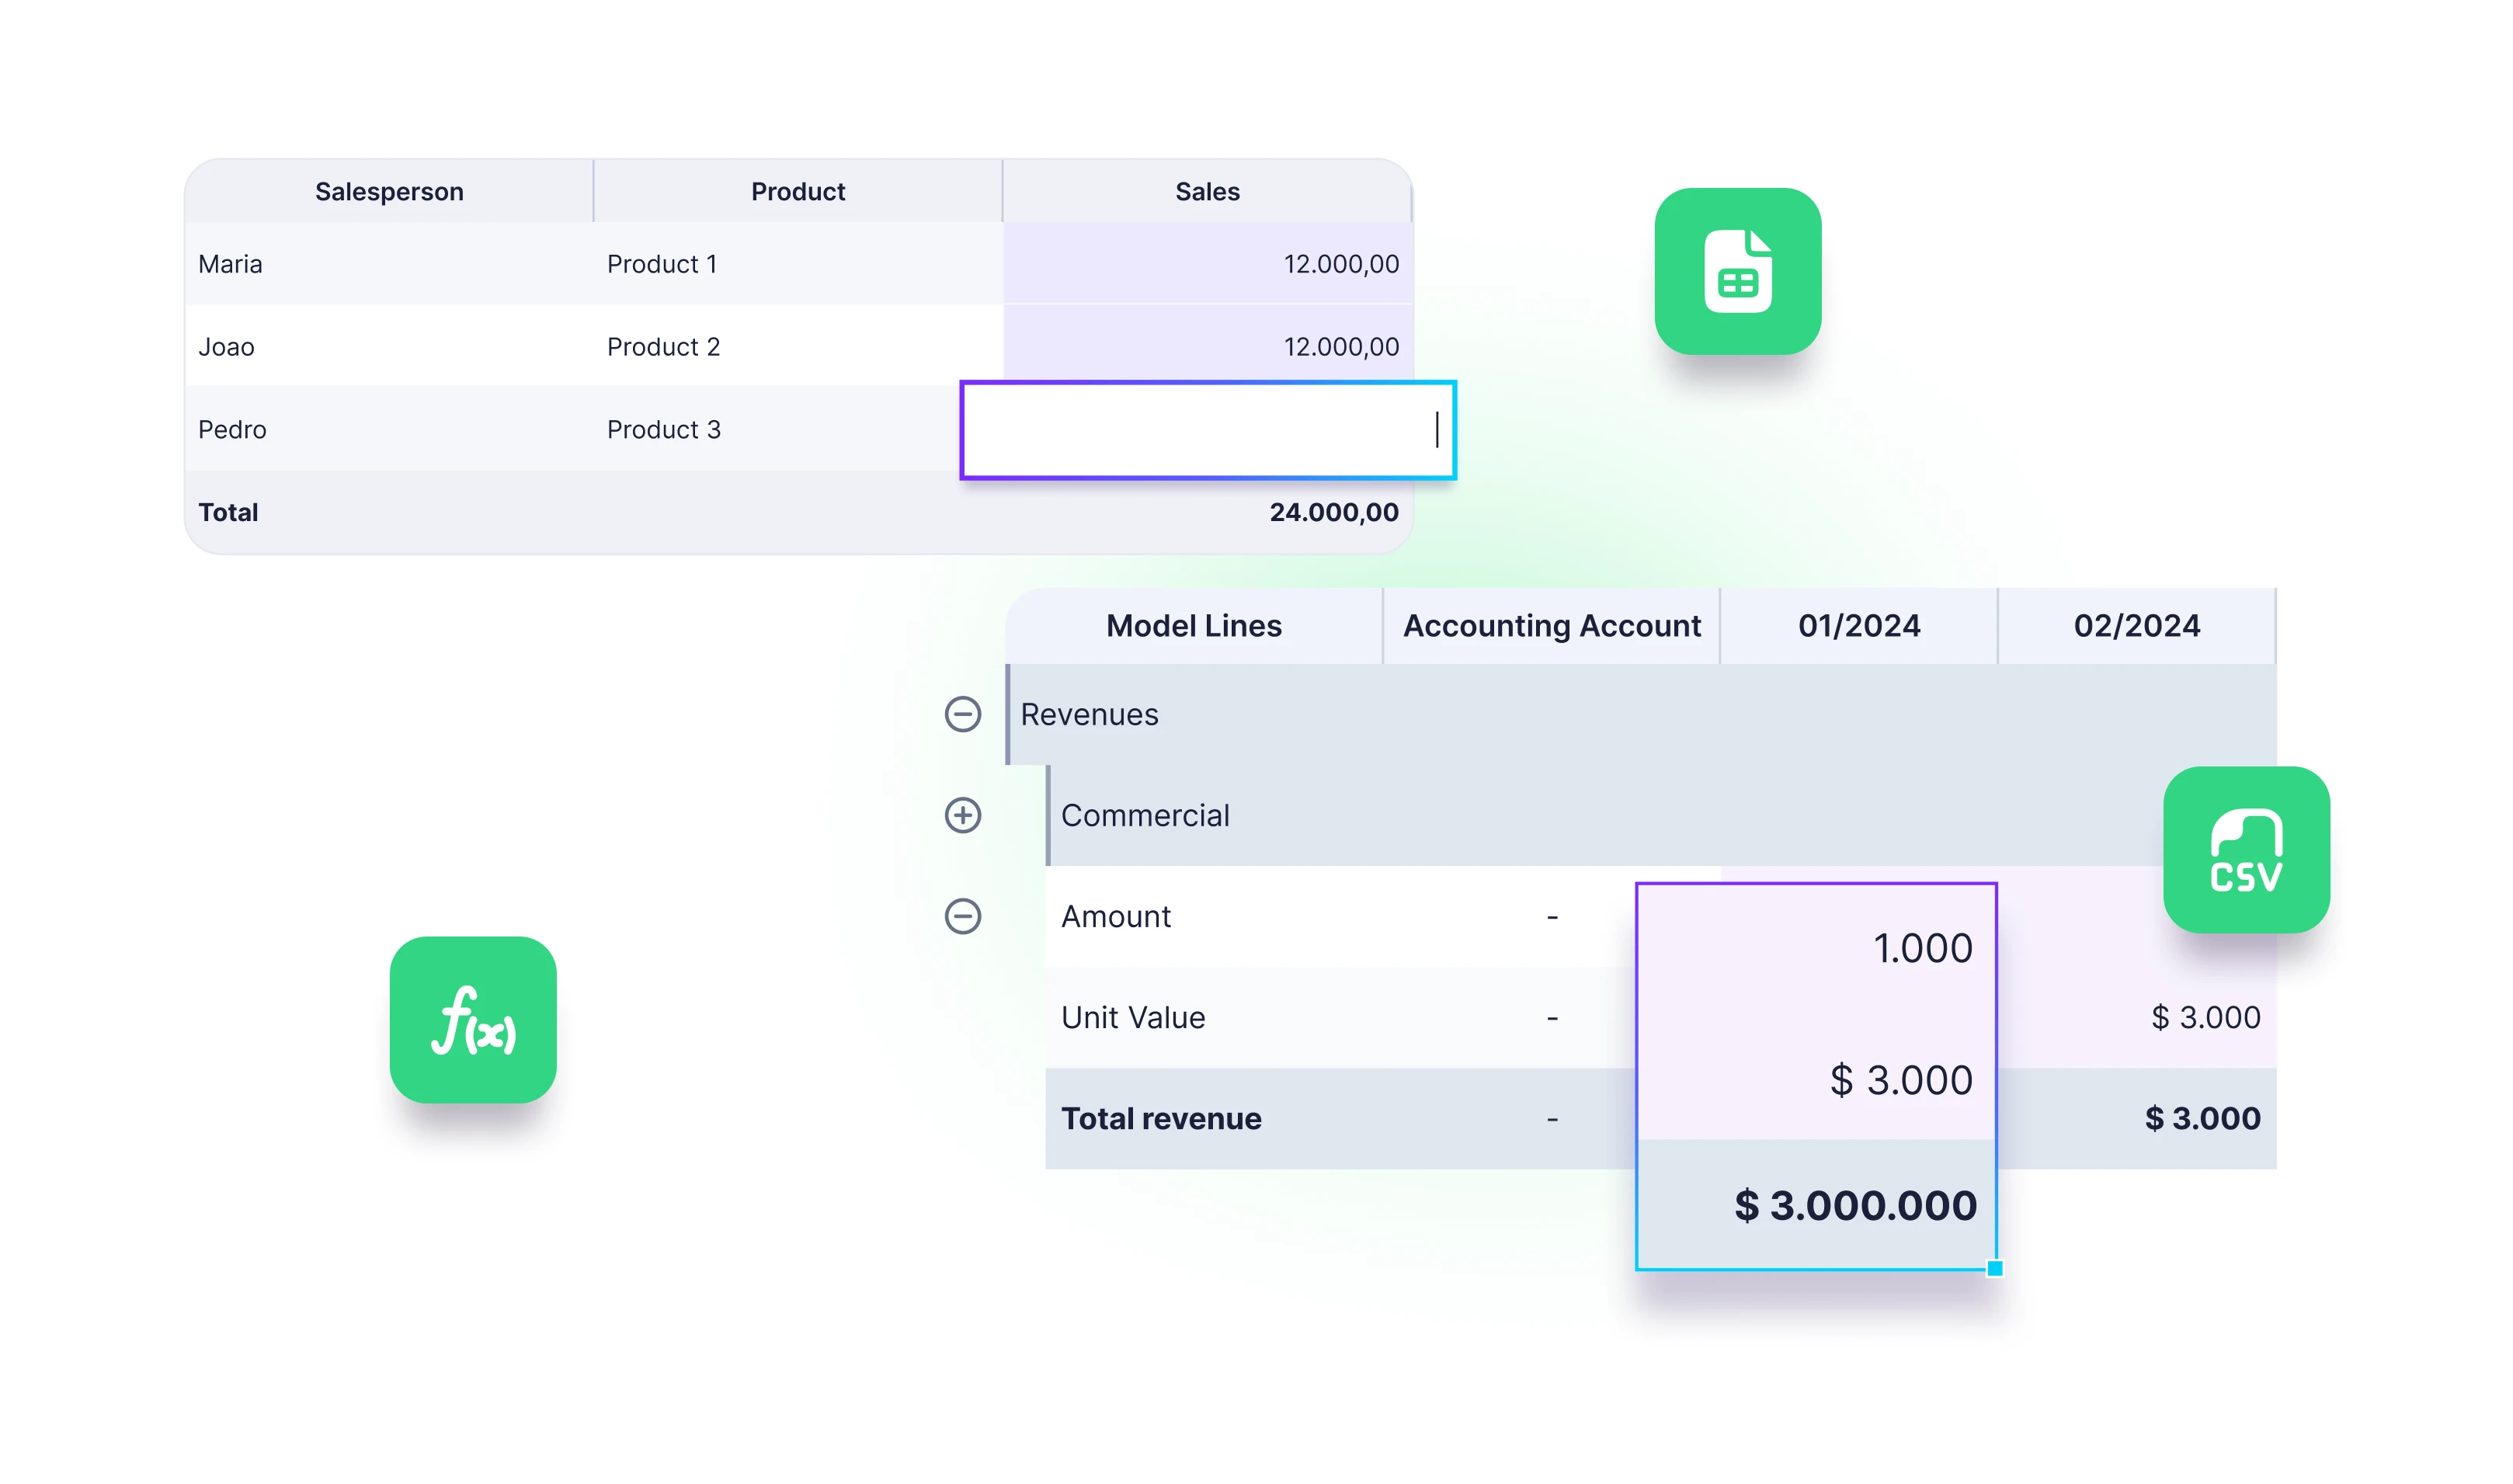This screenshot has width=2513, height=1484.
Task: Click the Accounting Account column header
Action: [1551, 626]
